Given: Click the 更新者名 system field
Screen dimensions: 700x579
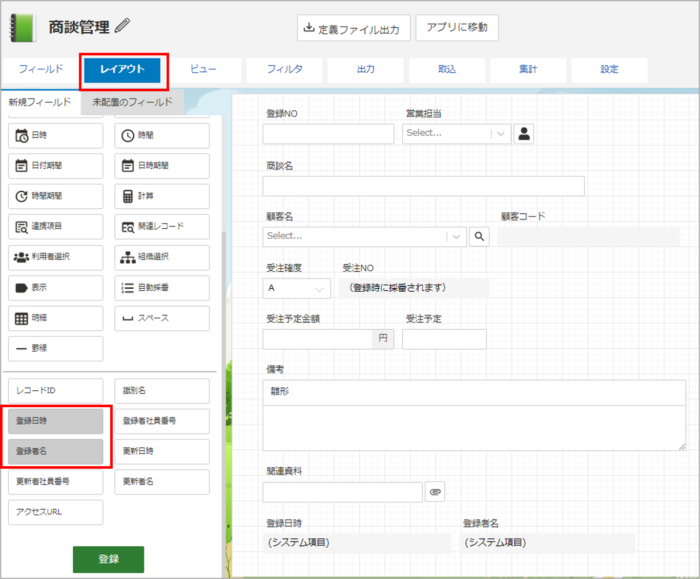Looking at the screenshot, I should [162, 482].
